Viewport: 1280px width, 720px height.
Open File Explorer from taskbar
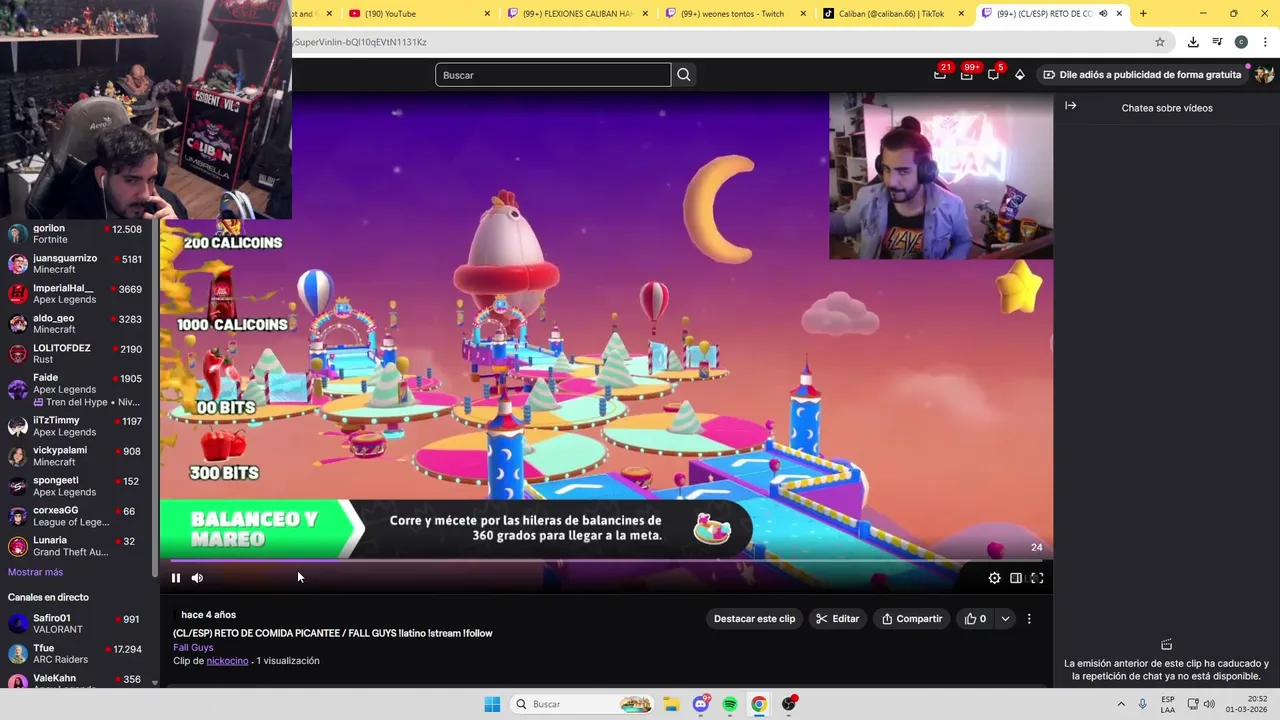point(671,704)
